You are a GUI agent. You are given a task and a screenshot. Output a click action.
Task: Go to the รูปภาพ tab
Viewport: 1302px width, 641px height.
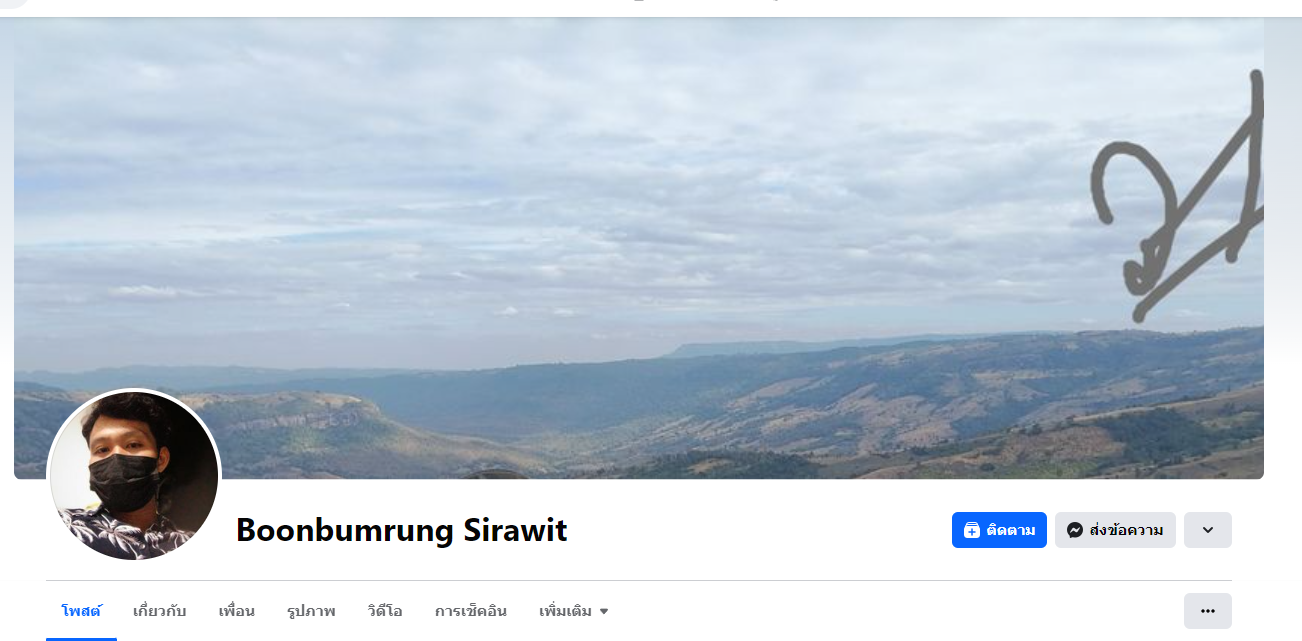311,611
